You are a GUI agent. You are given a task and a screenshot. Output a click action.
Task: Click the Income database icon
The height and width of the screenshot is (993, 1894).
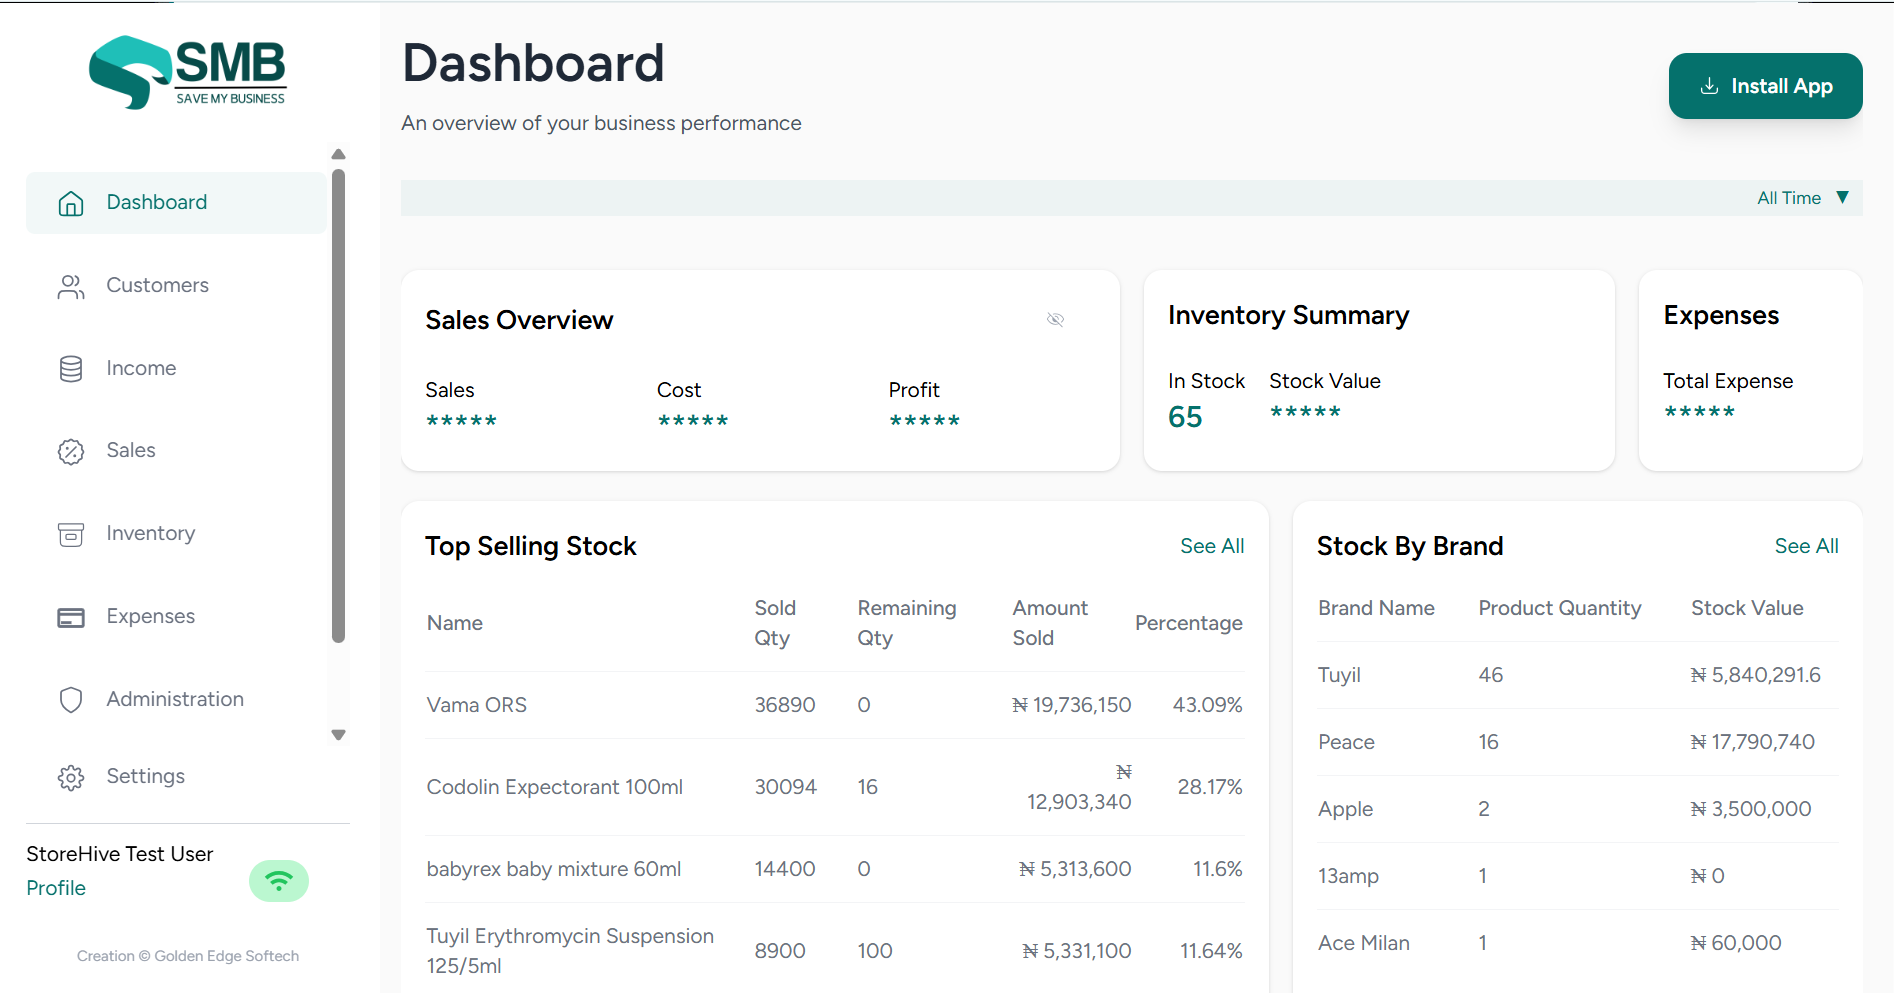pyautogui.click(x=71, y=369)
